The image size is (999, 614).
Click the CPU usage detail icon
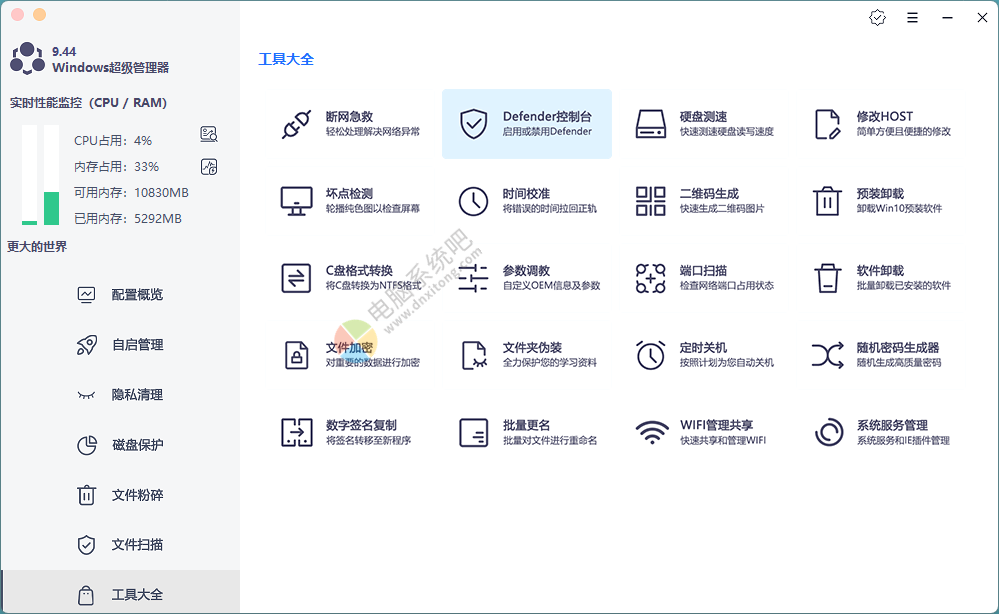click(208, 134)
